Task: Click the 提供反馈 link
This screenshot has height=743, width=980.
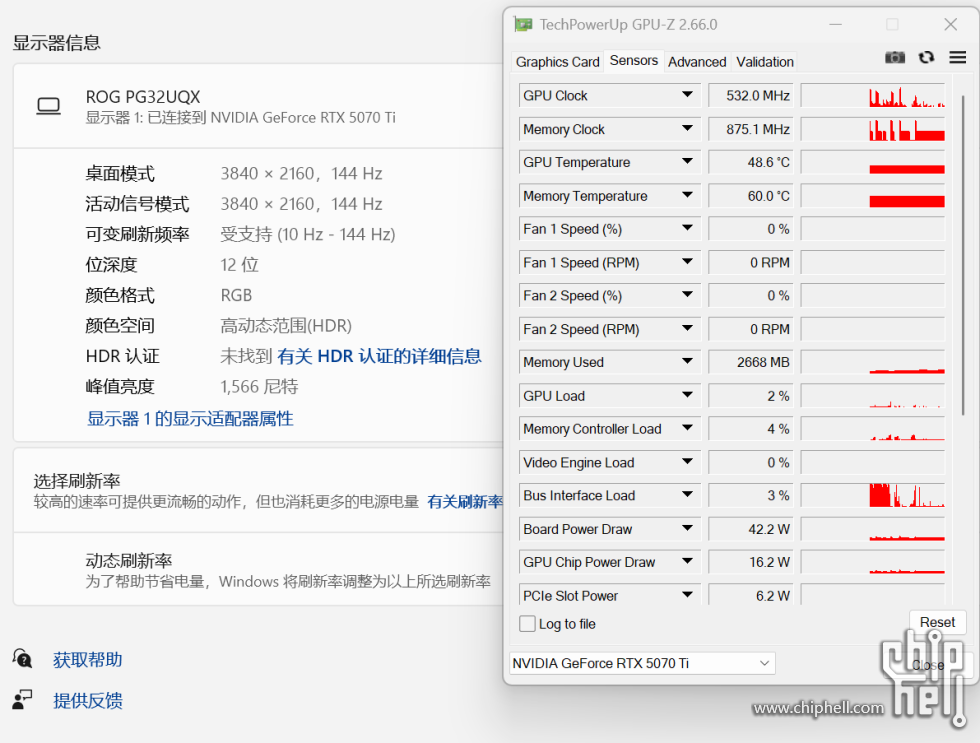Action: 88,701
